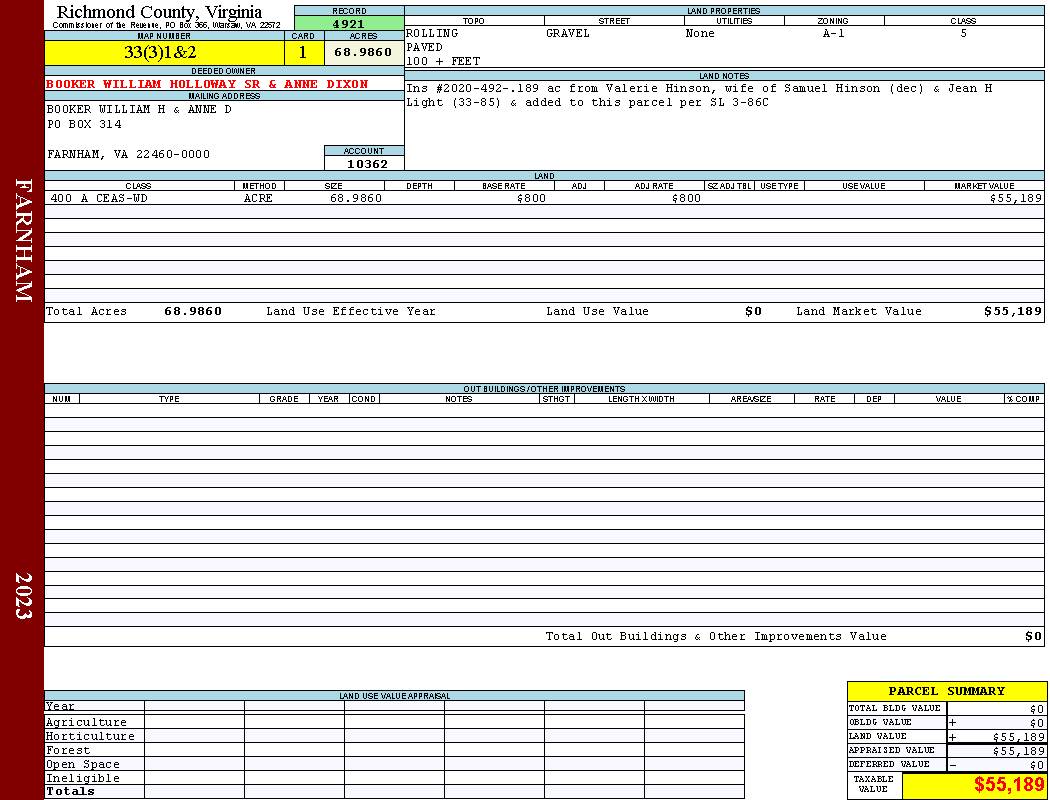Click Land Use Effective Year label

[350, 311]
